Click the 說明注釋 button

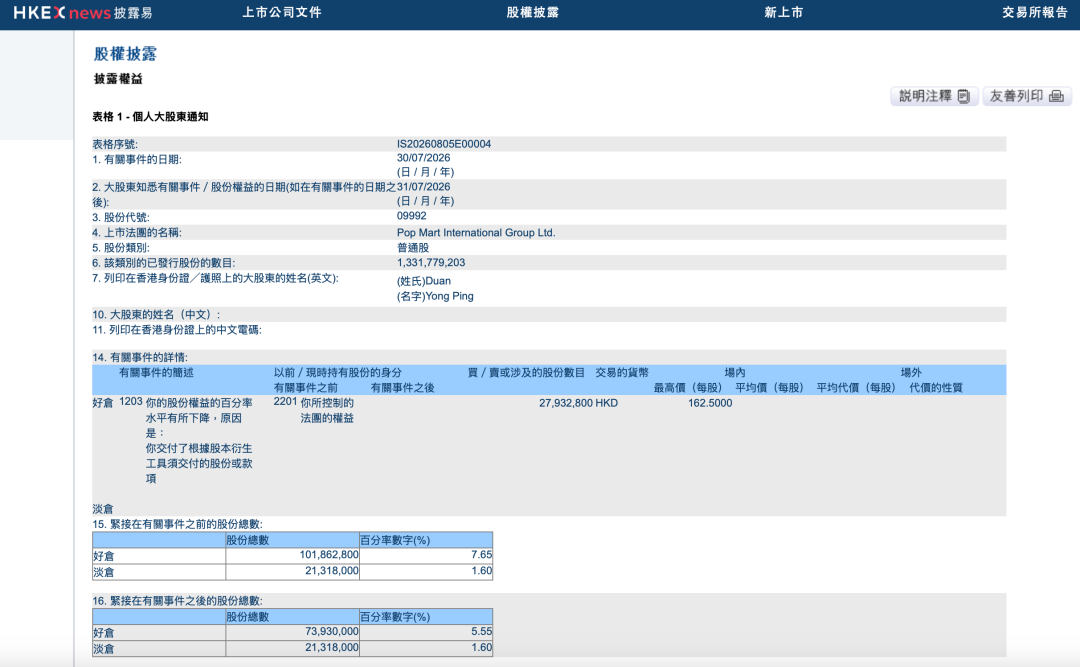[934, 96]
